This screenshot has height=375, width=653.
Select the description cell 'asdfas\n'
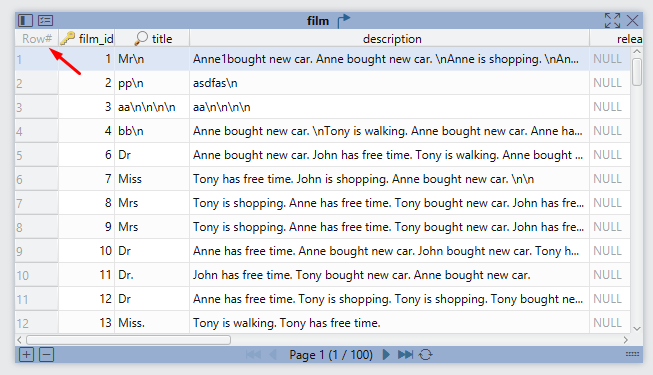tap(389, 83)
